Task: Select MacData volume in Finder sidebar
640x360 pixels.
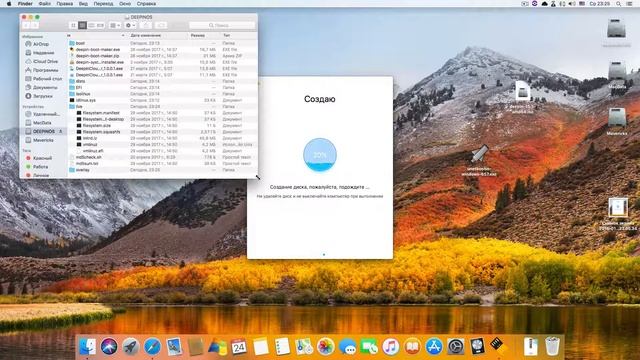Action: click(38, 122)
